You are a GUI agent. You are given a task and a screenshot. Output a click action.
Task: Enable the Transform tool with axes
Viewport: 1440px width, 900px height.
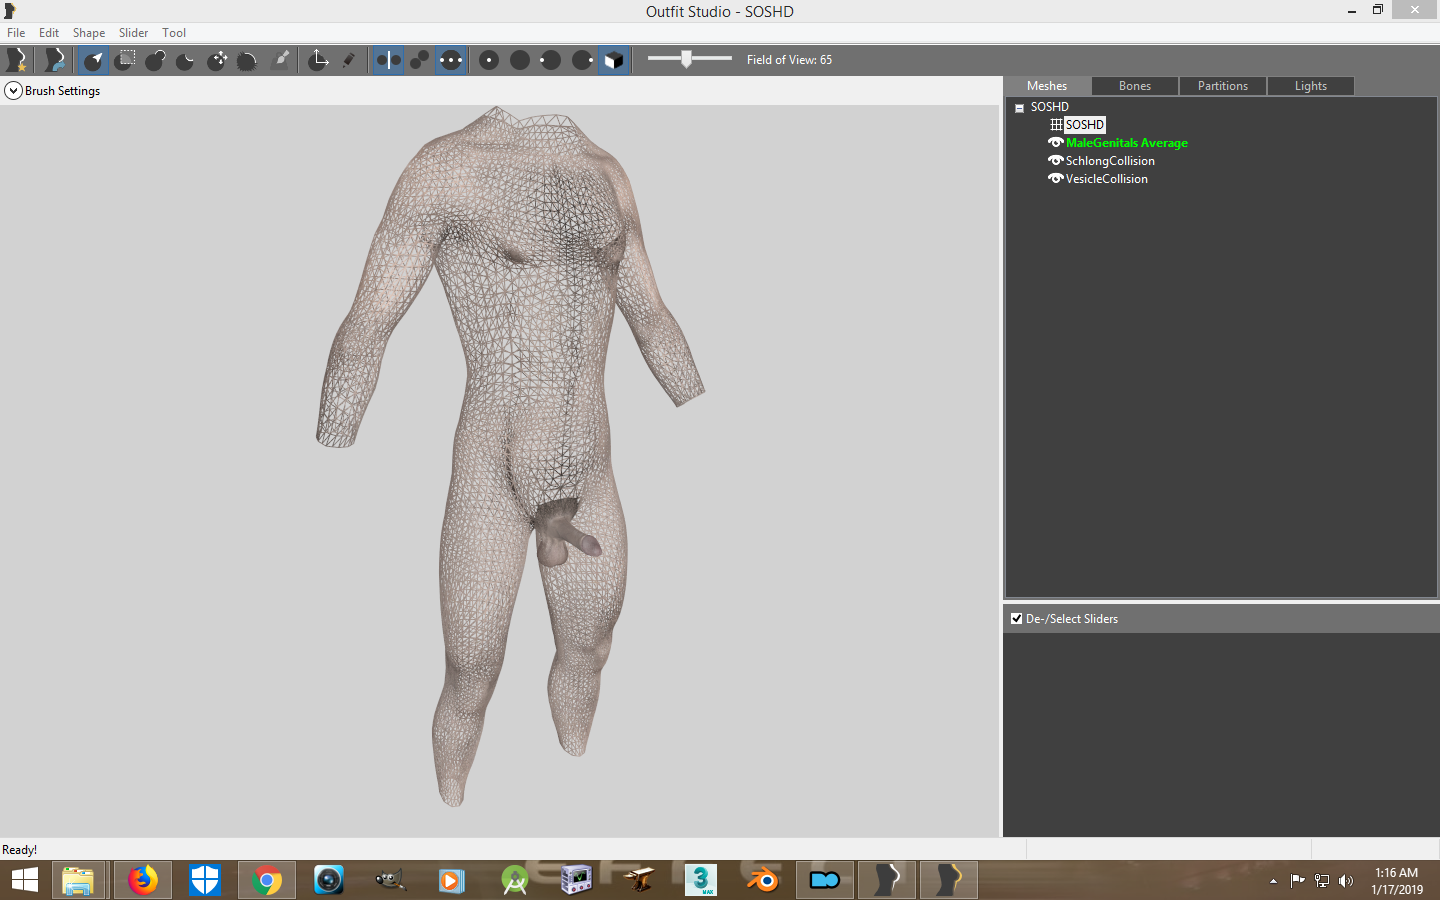click(318, 60)
